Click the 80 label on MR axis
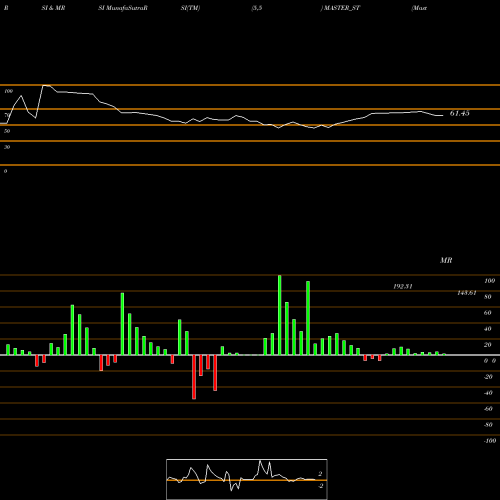 click(x=488, y=297)
